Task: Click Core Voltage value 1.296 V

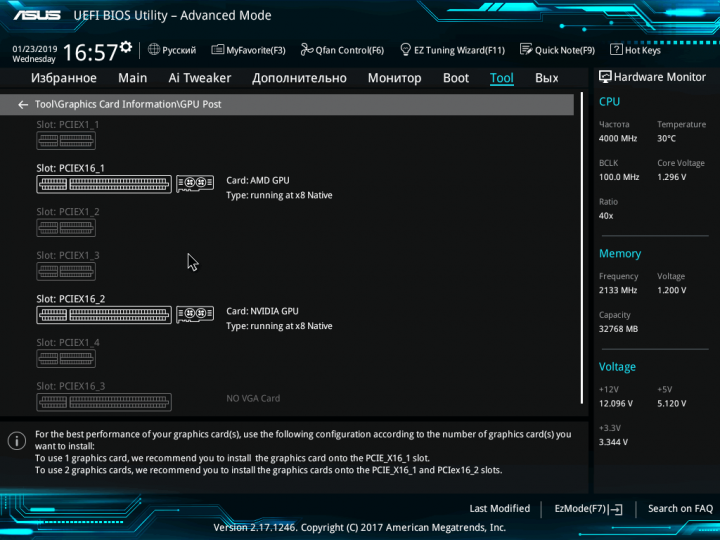Action: coord(672,177)
